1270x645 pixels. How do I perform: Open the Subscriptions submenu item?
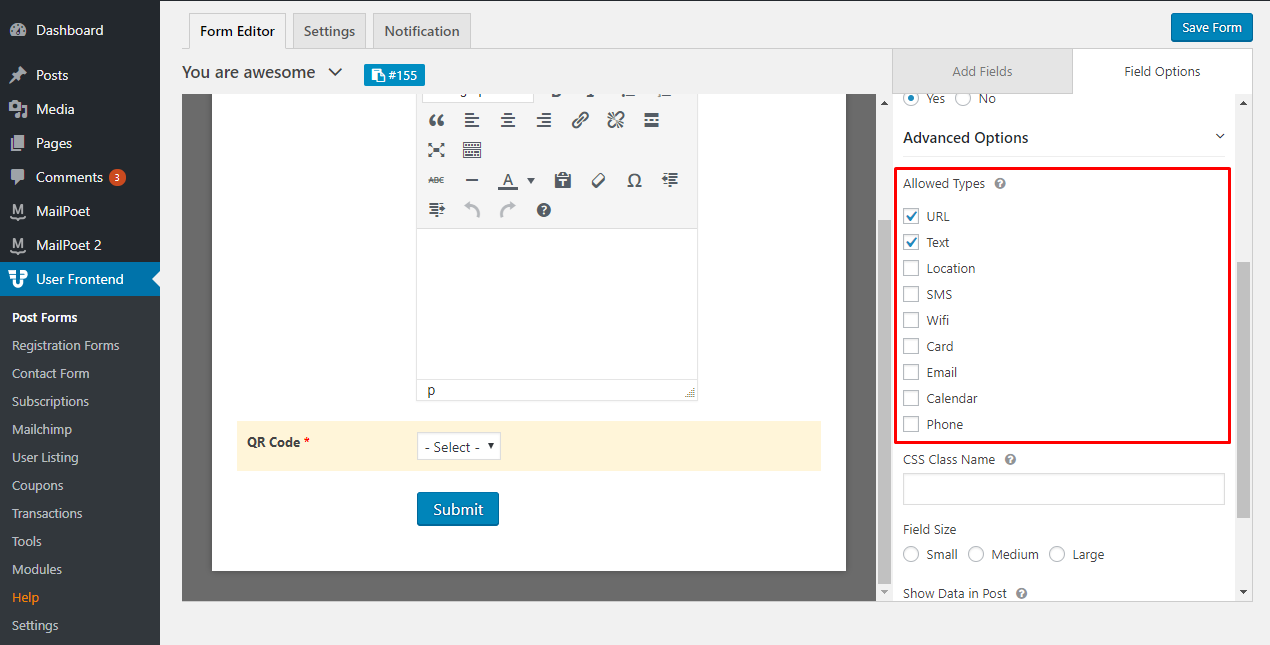click(x=51, y=401)
